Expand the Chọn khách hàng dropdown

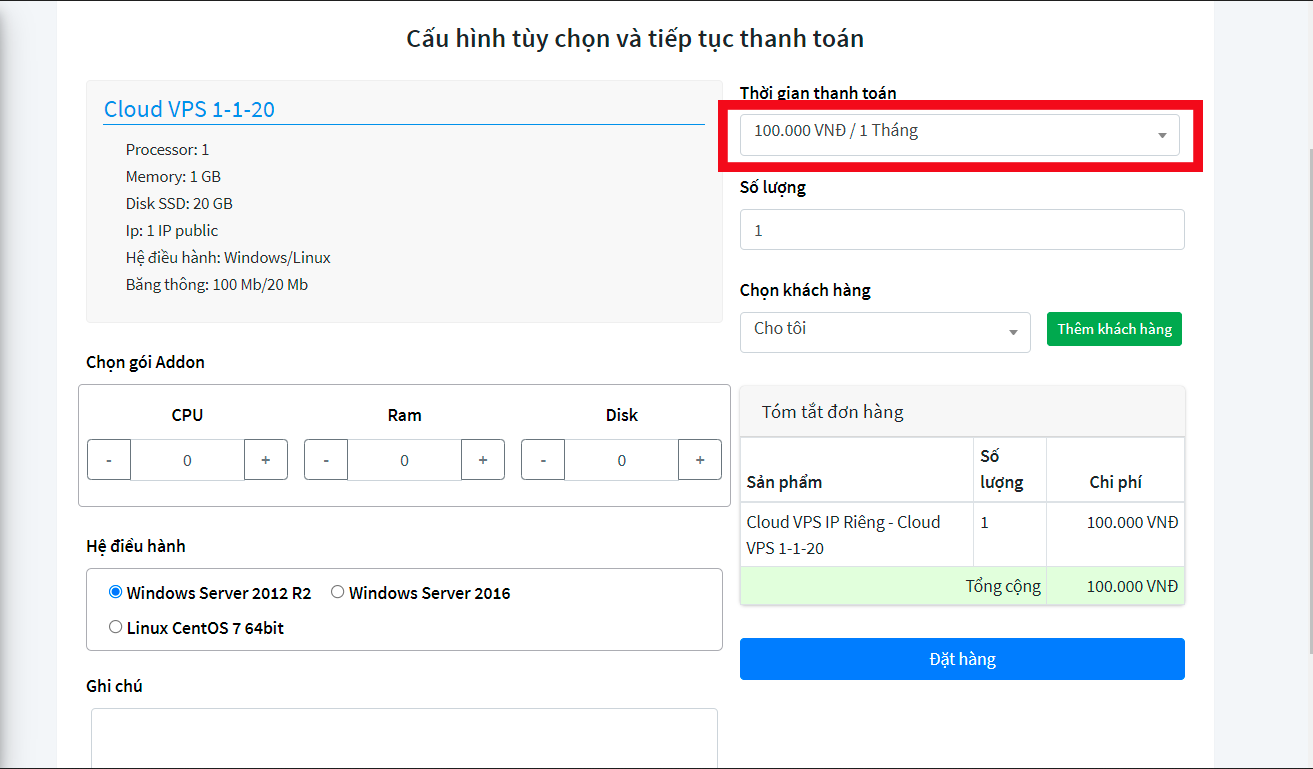click(885, 332)
